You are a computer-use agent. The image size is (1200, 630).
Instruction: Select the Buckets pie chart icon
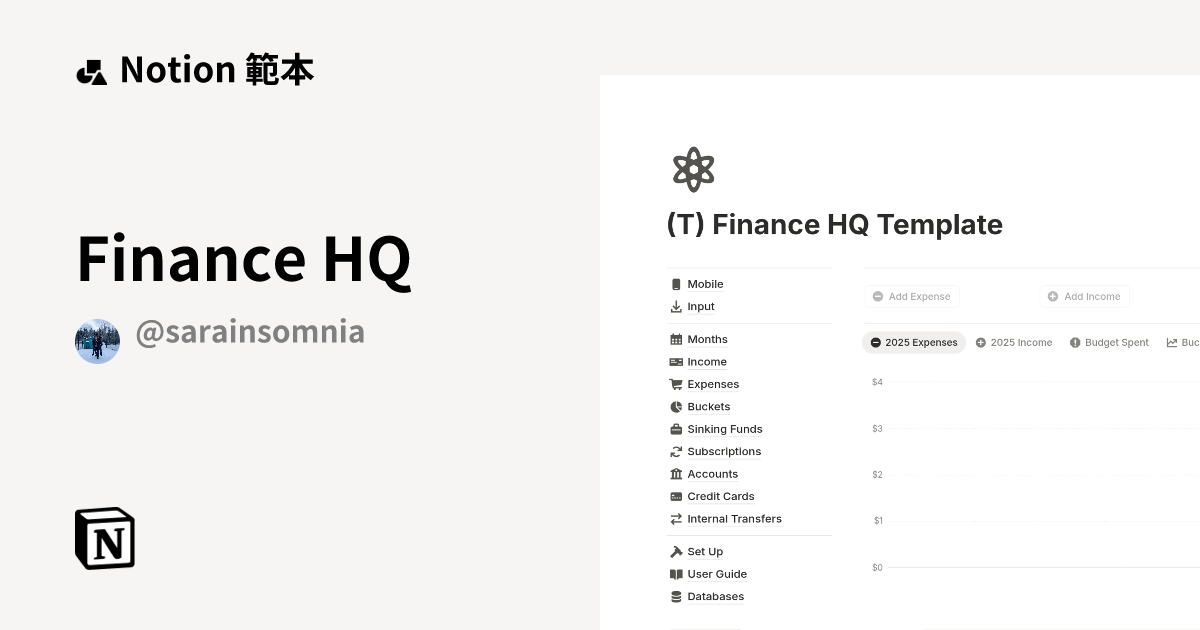pos(676,406)
